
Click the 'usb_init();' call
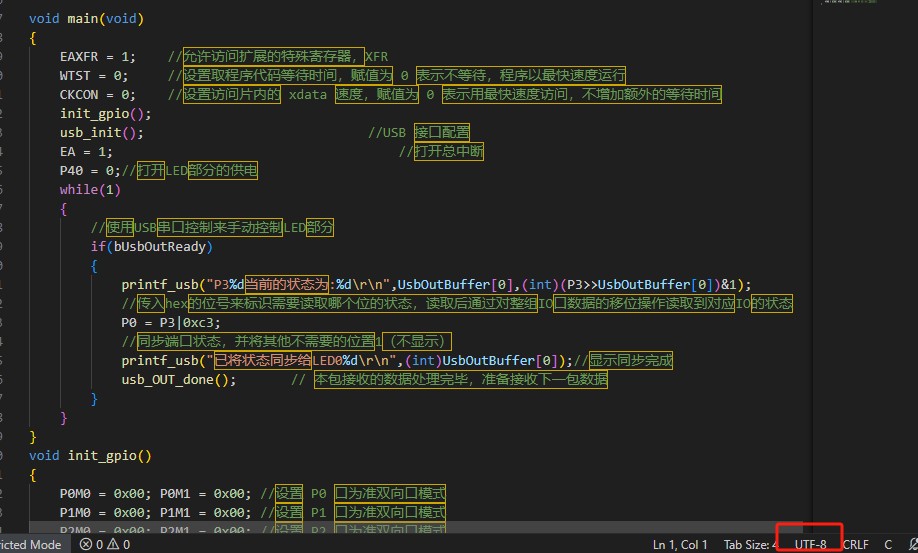pyautogui.click(x=101, y=133)
